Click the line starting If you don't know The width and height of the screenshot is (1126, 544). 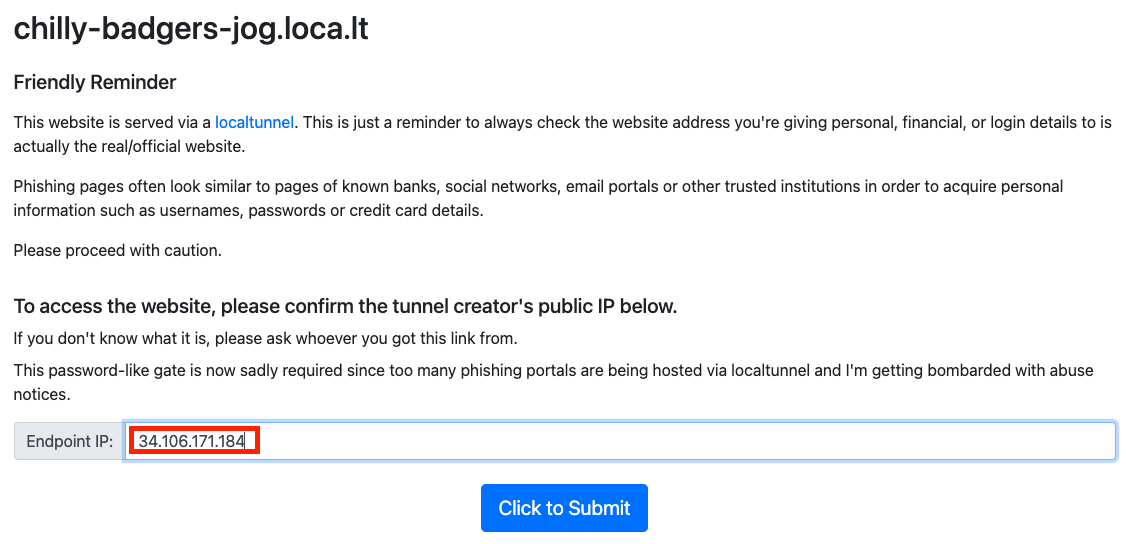[265, 337]
